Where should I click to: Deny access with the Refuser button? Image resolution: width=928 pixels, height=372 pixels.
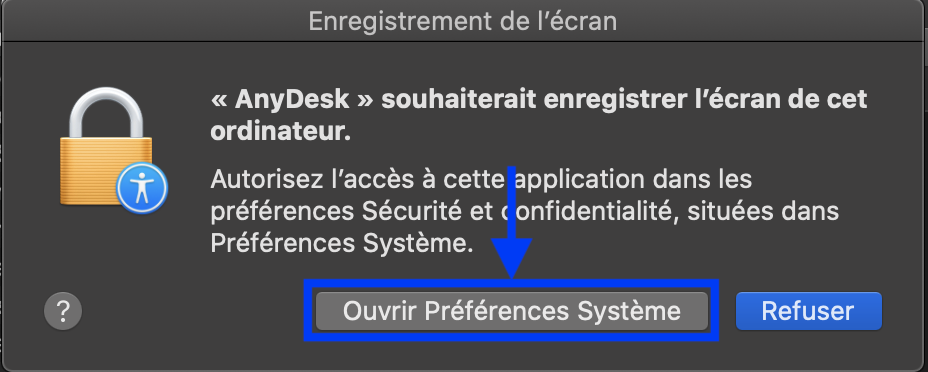[x=808, y=311]
